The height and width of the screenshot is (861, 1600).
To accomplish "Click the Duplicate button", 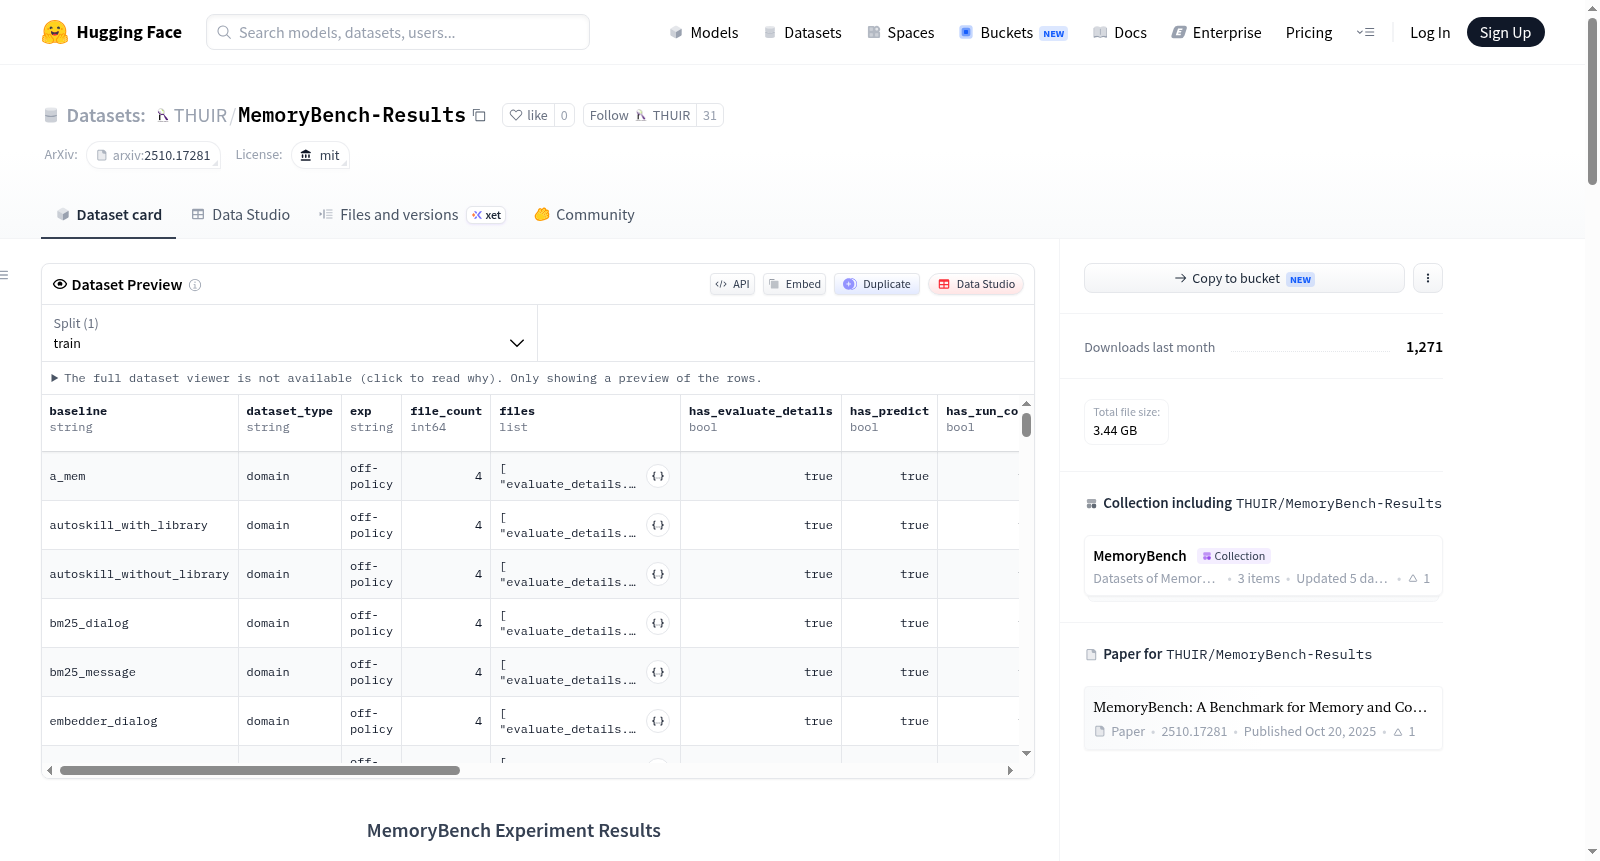I will tap(877, 284).
